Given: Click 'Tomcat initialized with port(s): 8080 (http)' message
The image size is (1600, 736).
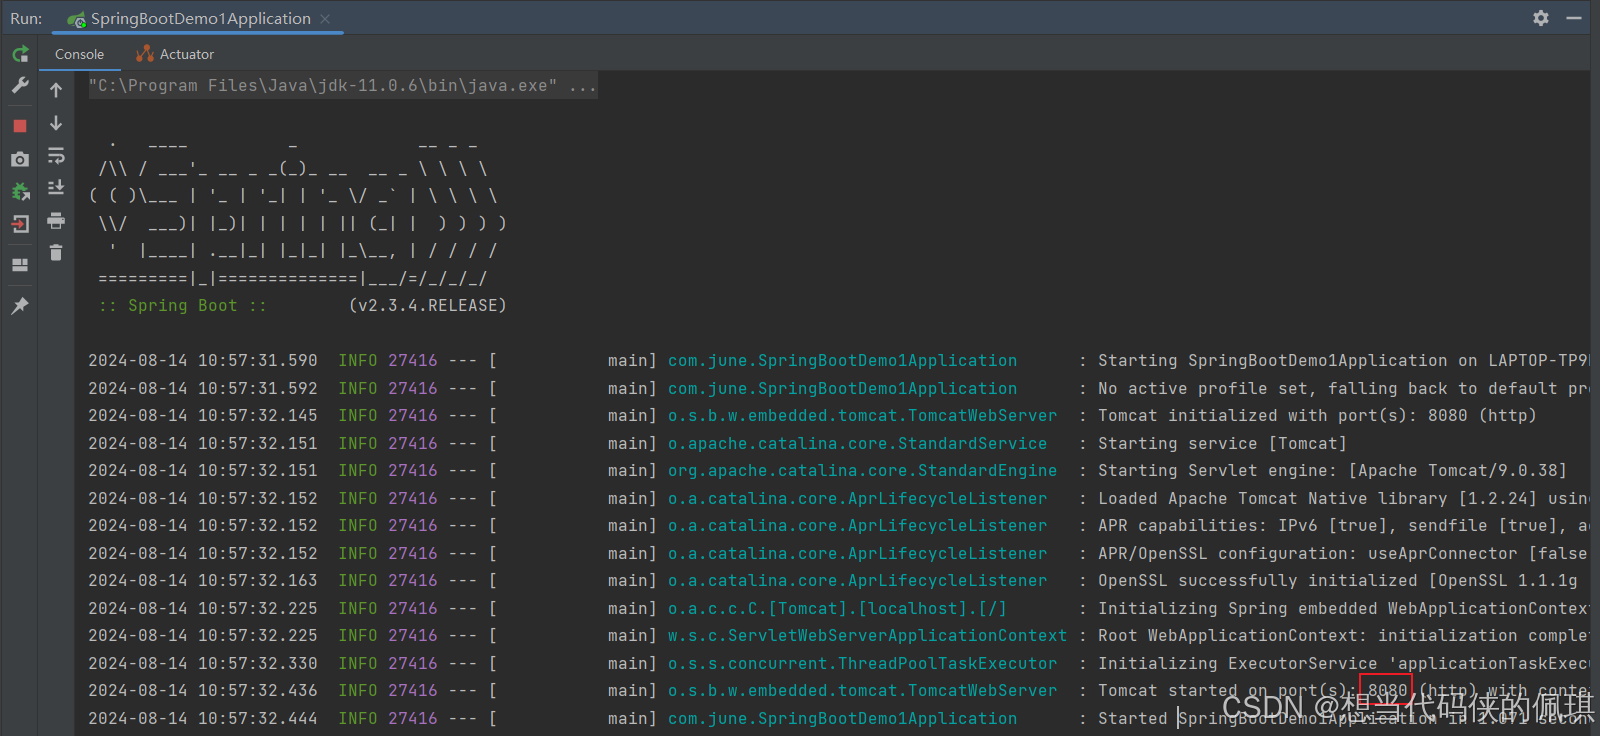Looking at the screenshot, I should 1317,416.
